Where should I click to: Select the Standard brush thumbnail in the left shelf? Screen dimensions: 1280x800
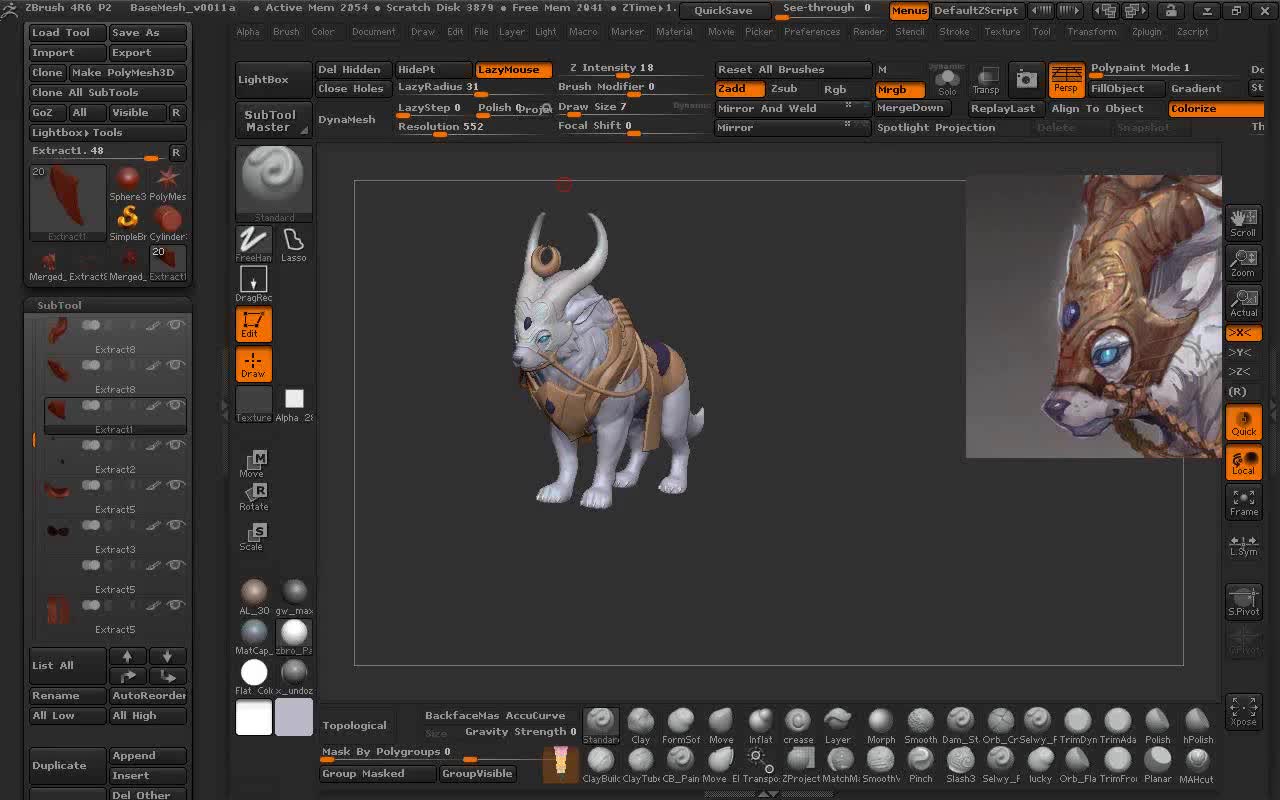coord(274,184)
